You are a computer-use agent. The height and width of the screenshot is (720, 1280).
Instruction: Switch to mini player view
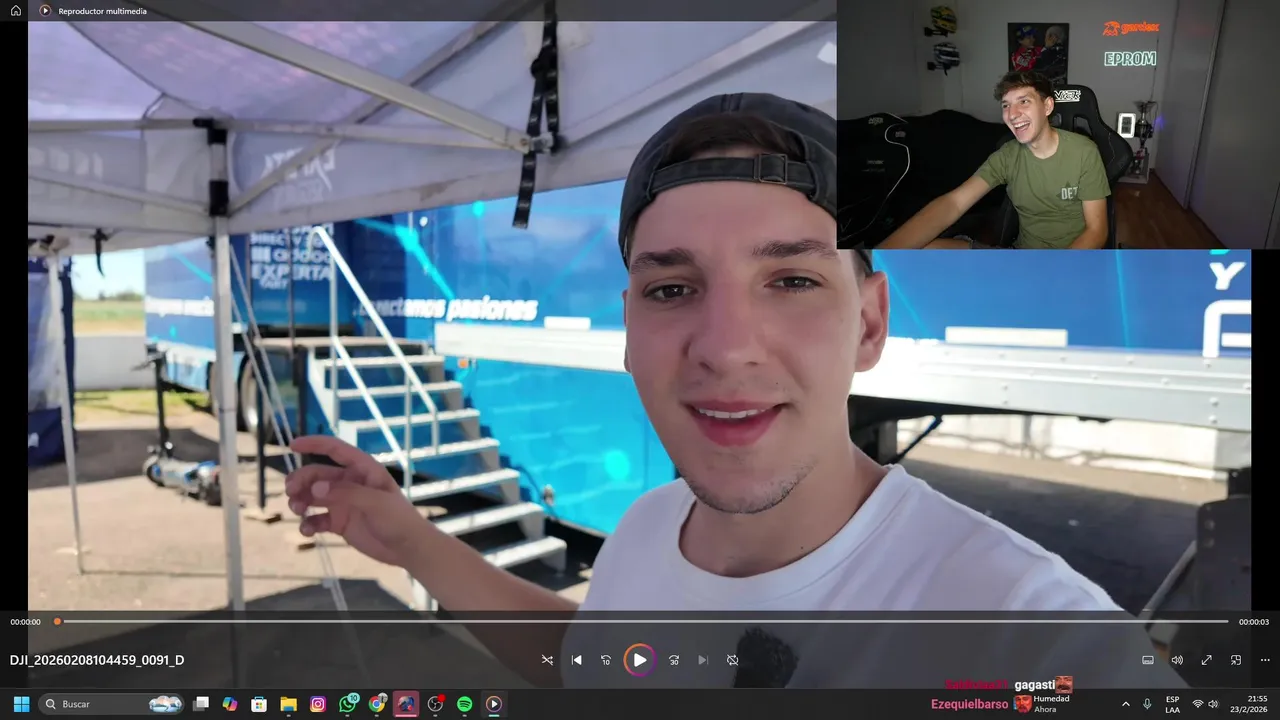coord(1236,660)
